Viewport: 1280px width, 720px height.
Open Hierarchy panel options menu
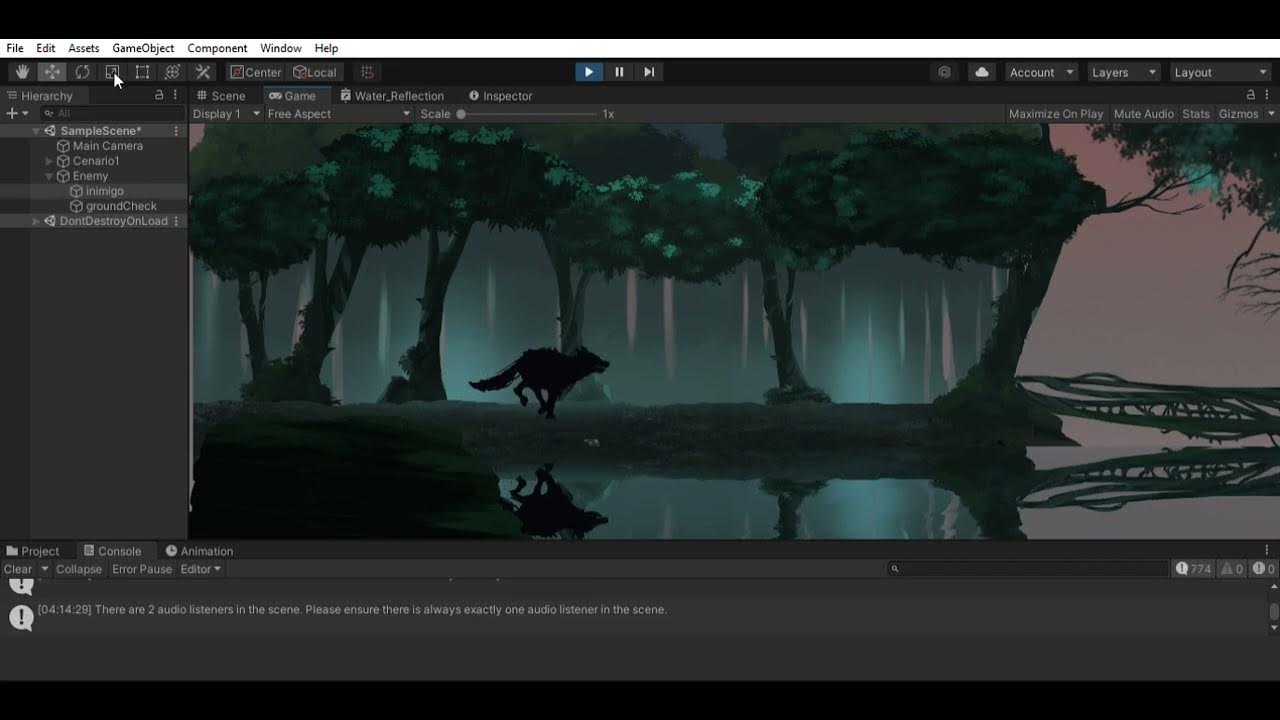tap(175, 95)
